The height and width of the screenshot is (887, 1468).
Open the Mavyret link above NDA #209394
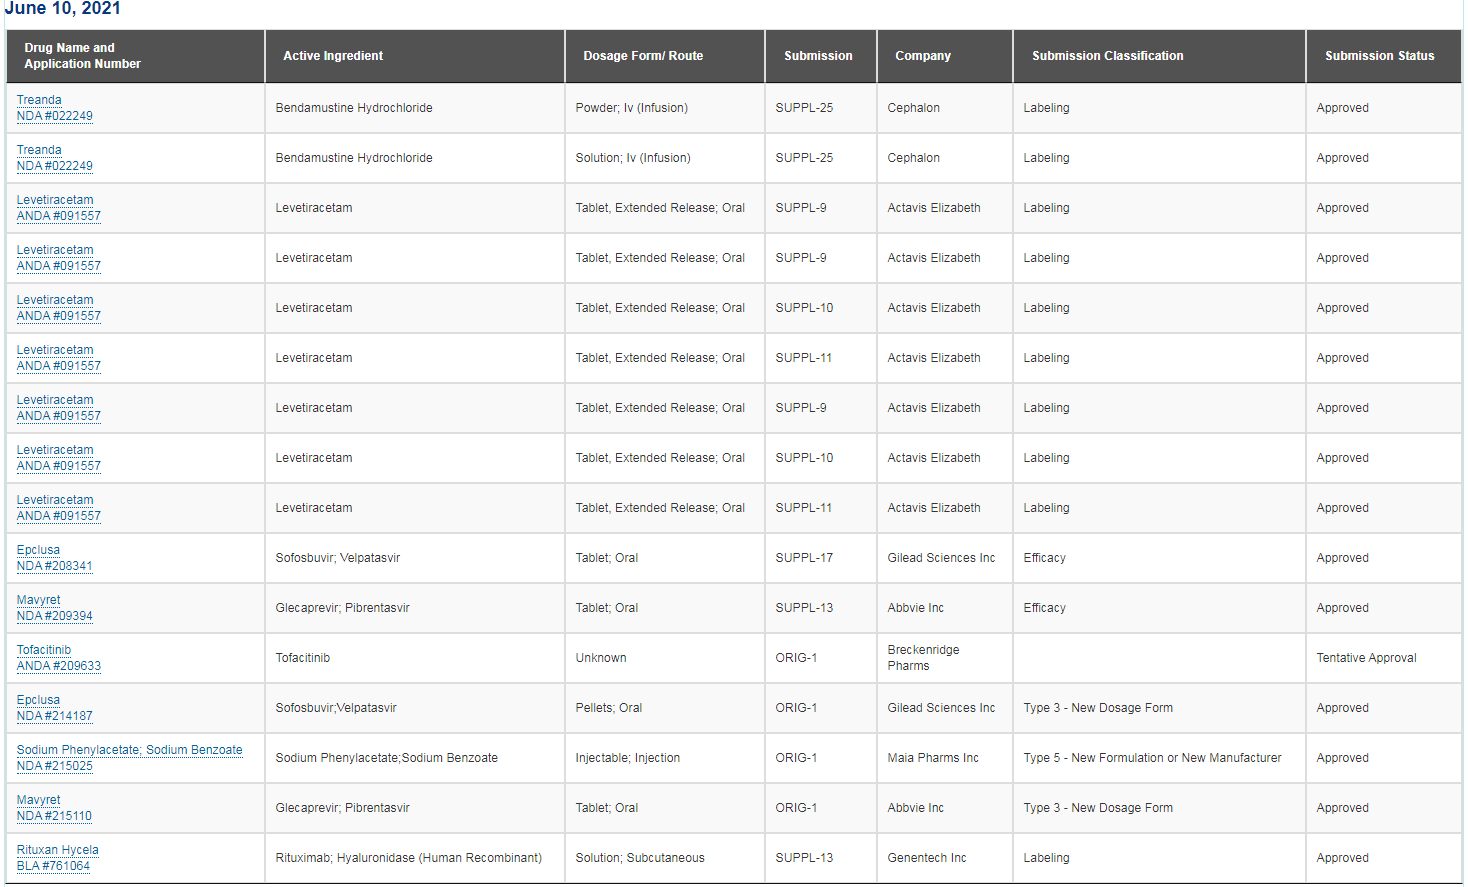(x=39, y=600)
